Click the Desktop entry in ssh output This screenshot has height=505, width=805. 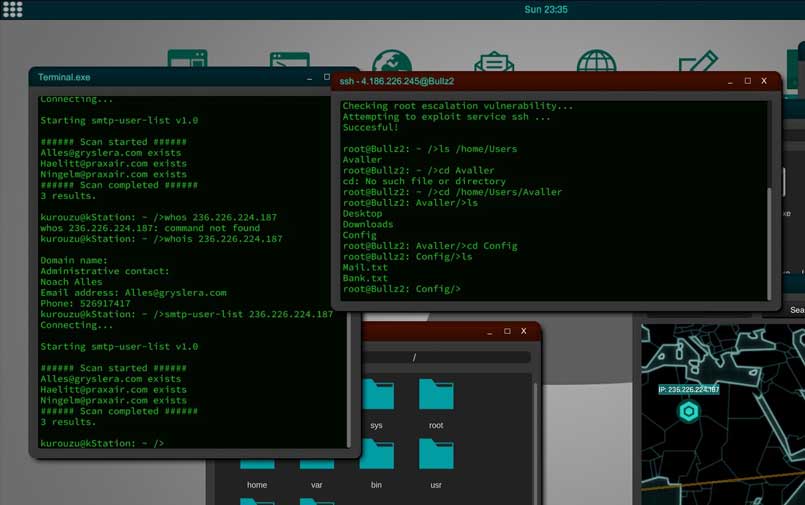[362, 213]
